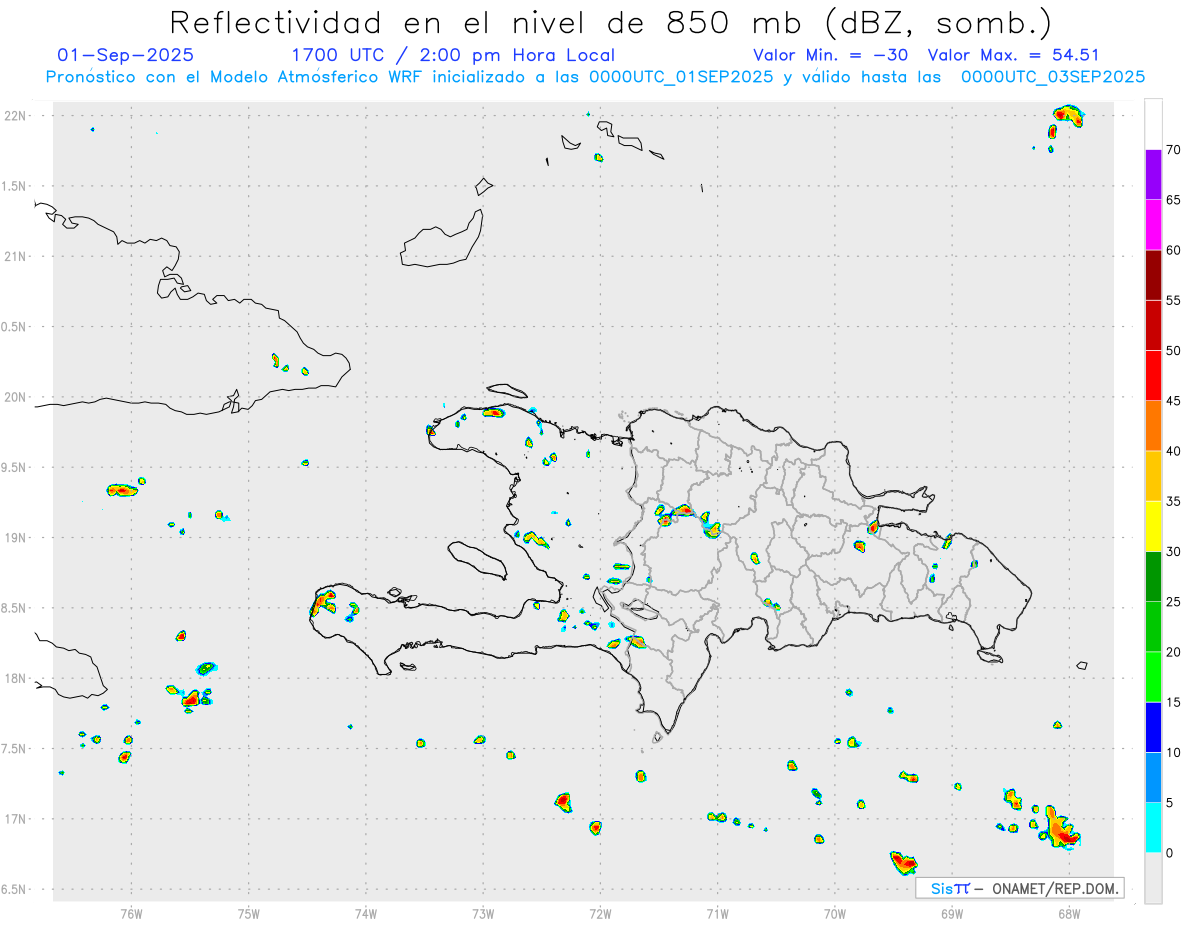Viewport: 1200px width, 927px height.
Task: Click the '20N' latitude label
Action: point(15,397)
